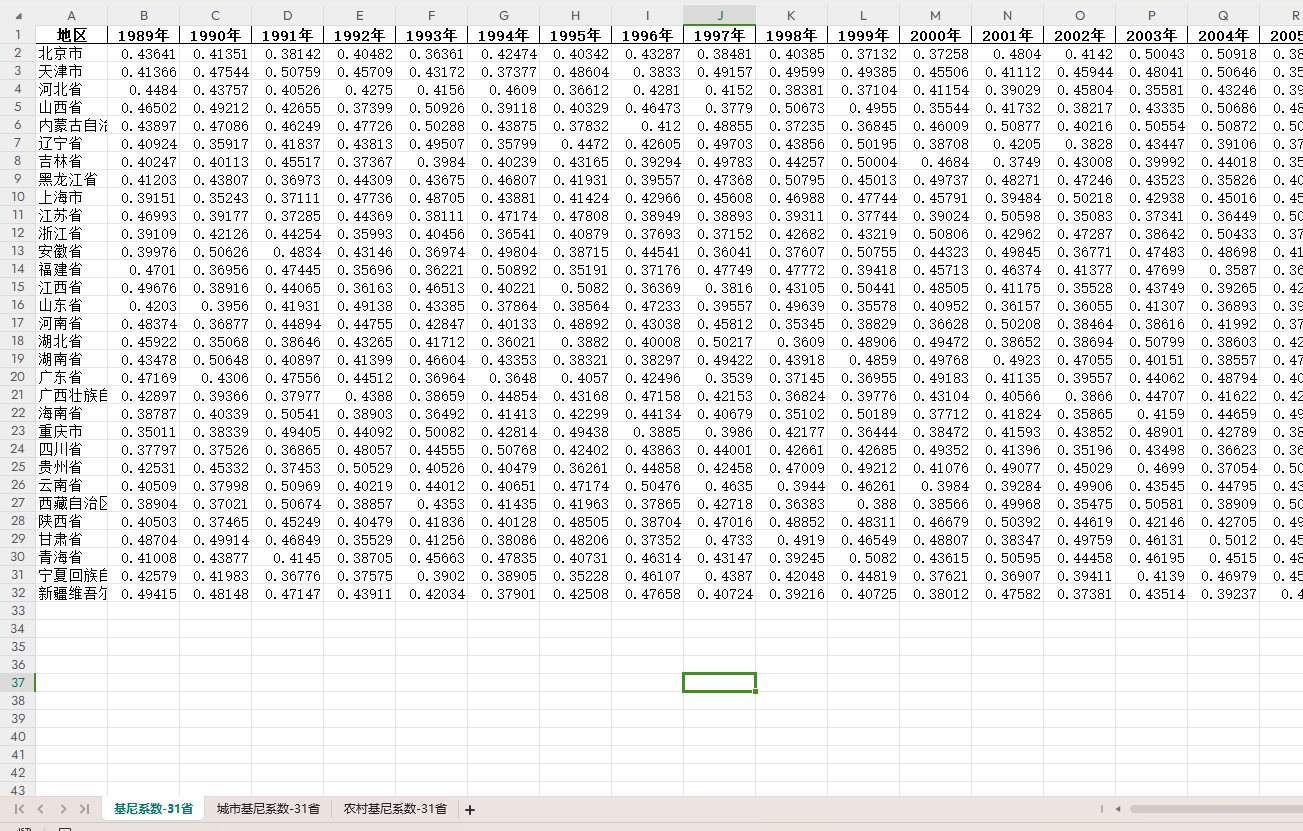Click cell value 0.3648 in 广东省 row

pyautogui.click(x=503, y=376)
